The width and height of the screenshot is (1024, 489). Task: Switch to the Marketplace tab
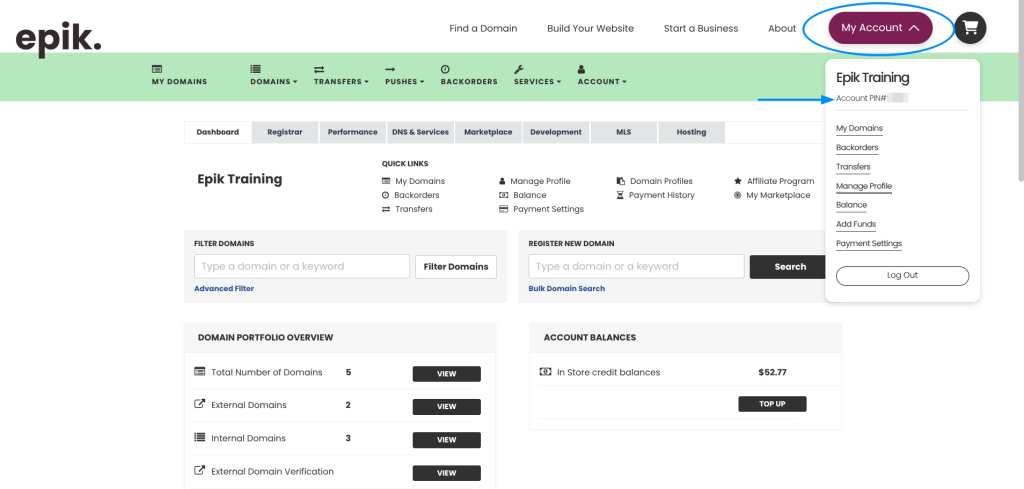[488, 132]
